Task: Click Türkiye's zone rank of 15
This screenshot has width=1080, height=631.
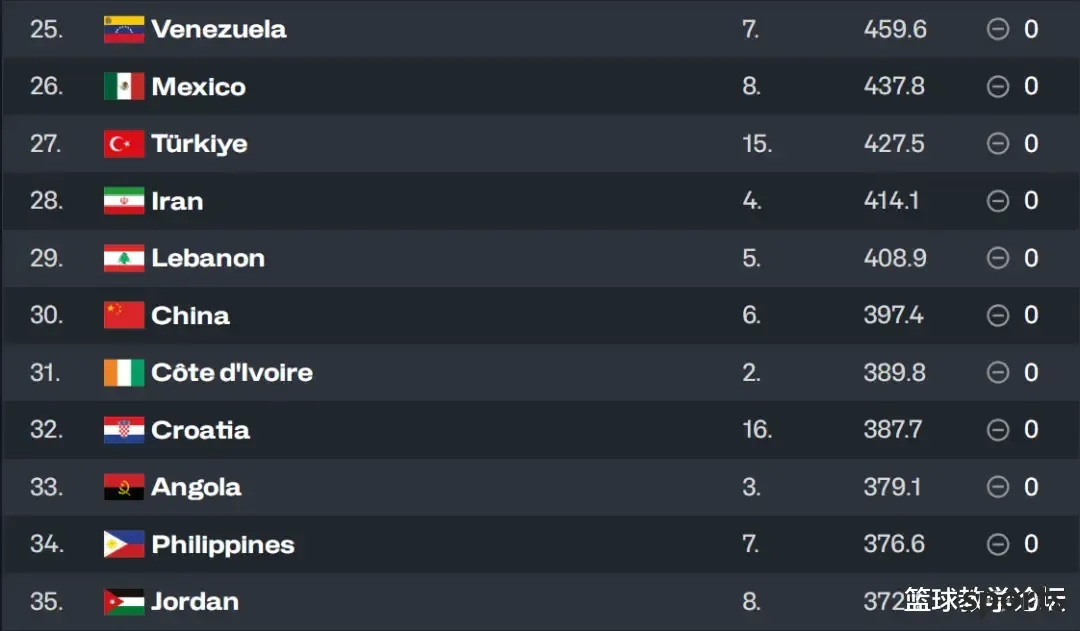Action: pos(757,144)
